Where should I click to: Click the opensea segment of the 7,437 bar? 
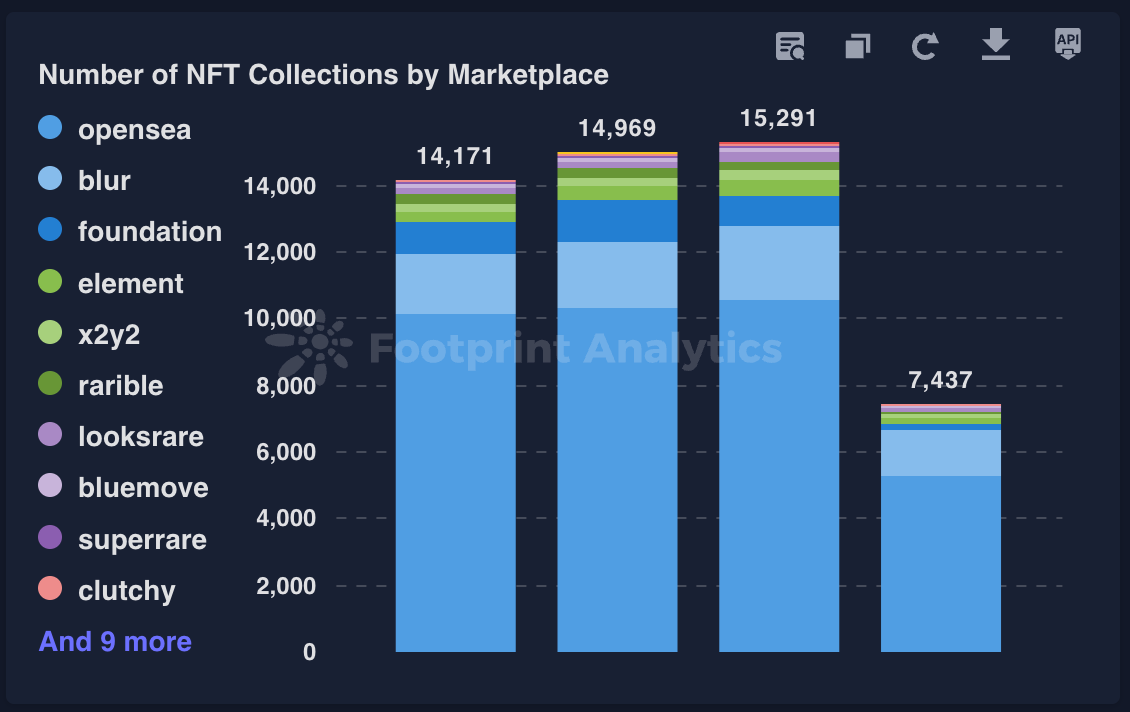tap(940, 564)
